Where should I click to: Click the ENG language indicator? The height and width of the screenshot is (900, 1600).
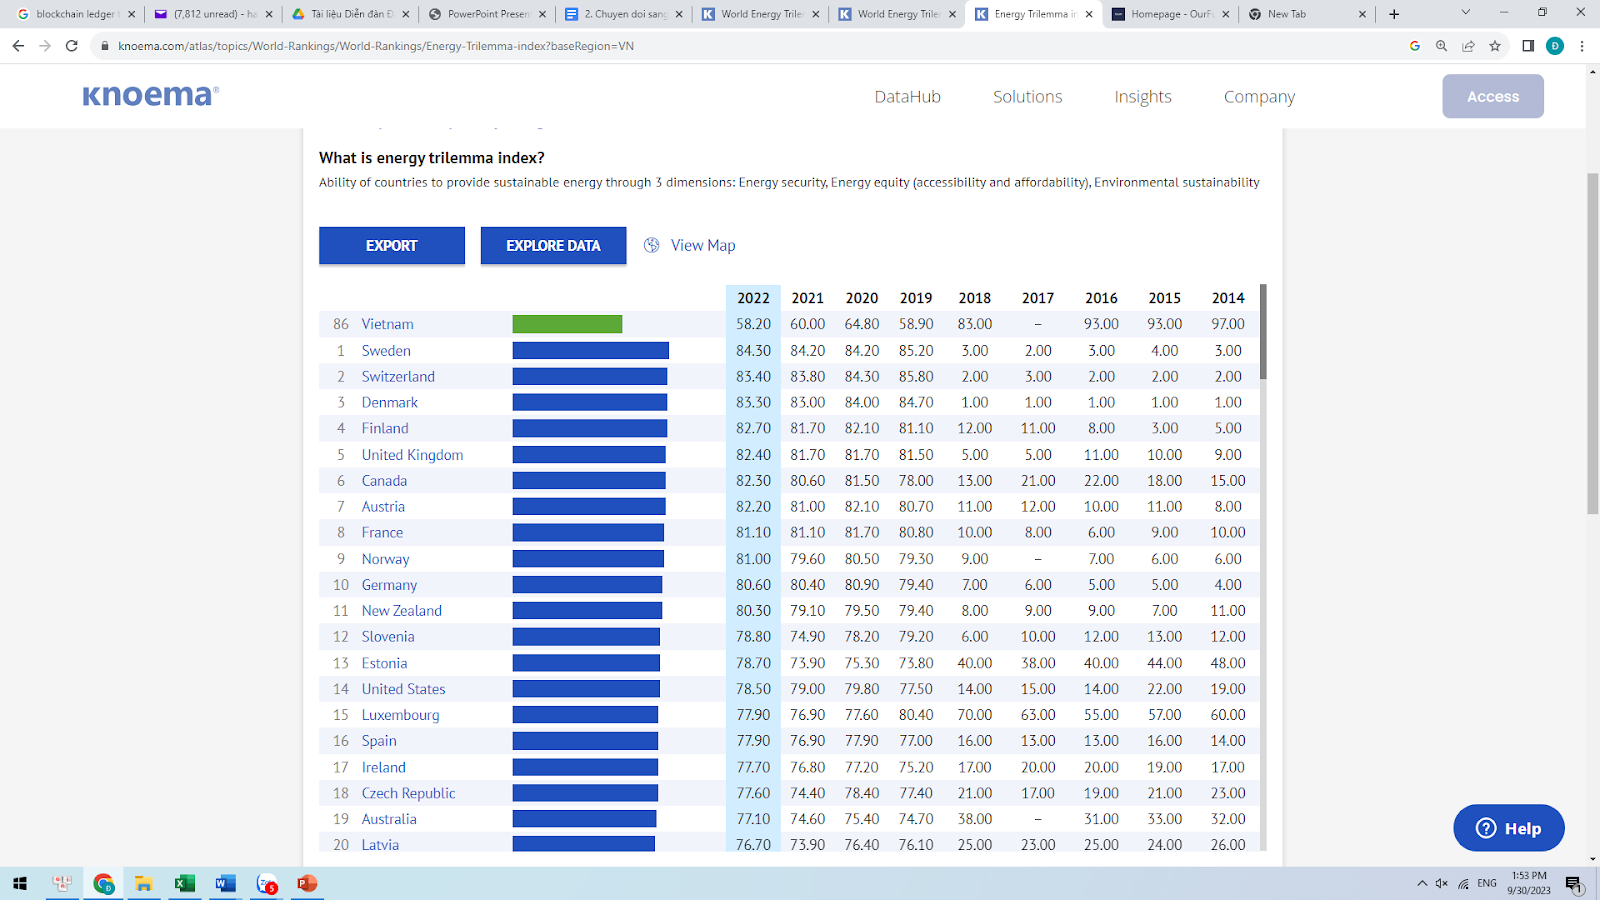1487,883
